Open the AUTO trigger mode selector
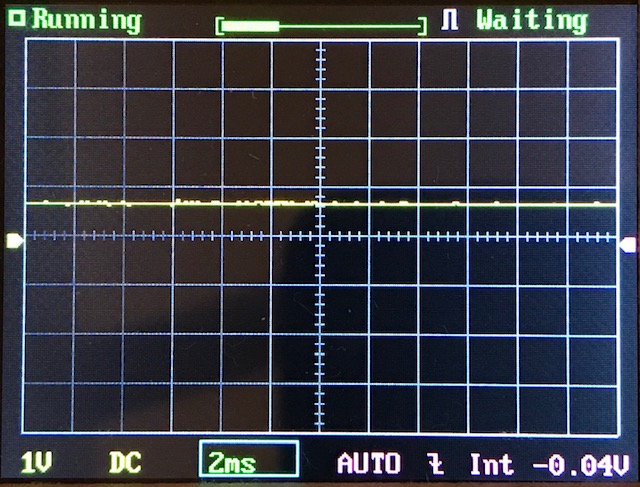 (x=368, y=464)
